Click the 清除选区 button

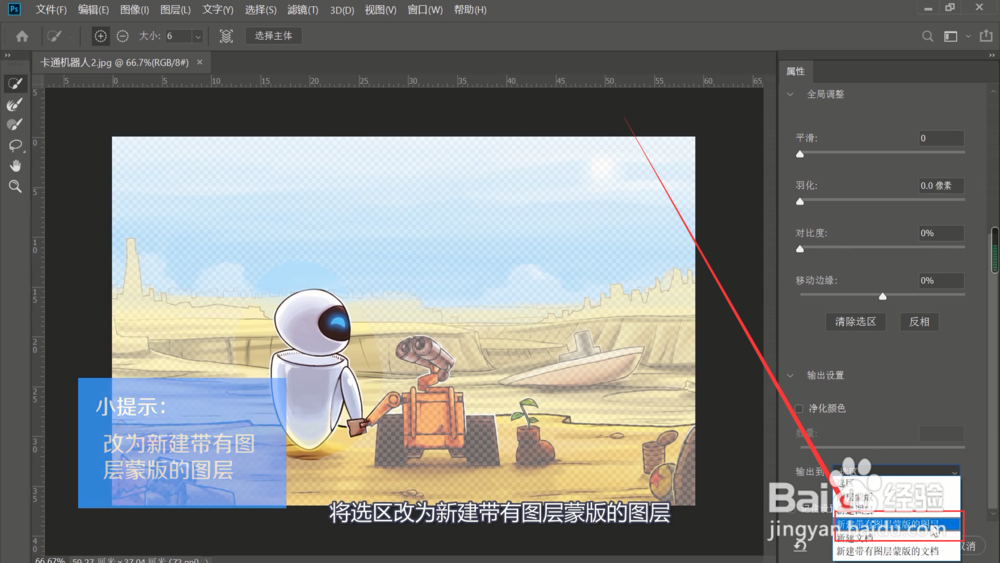[x=855, y=321]
